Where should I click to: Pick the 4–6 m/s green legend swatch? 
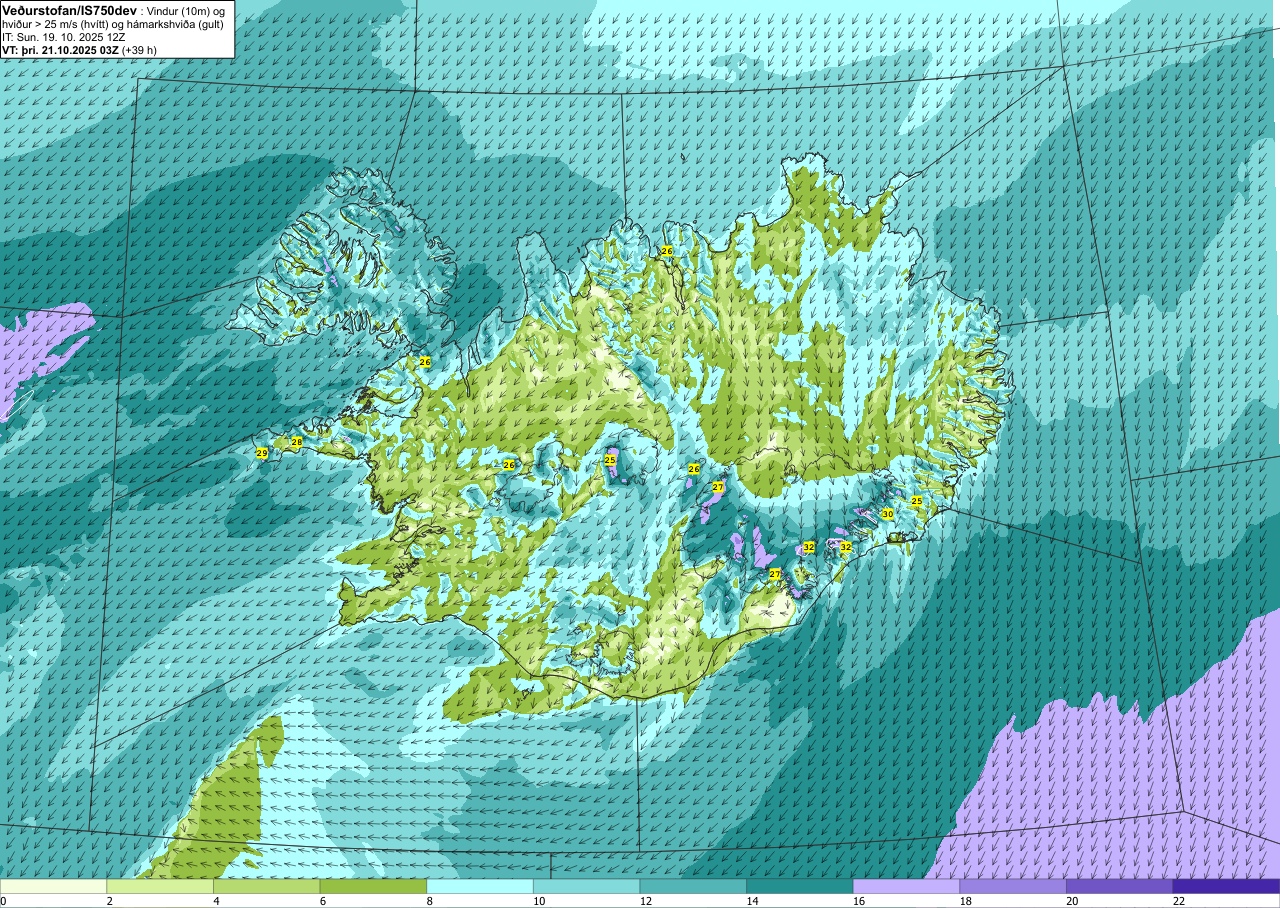coord(267,886)
